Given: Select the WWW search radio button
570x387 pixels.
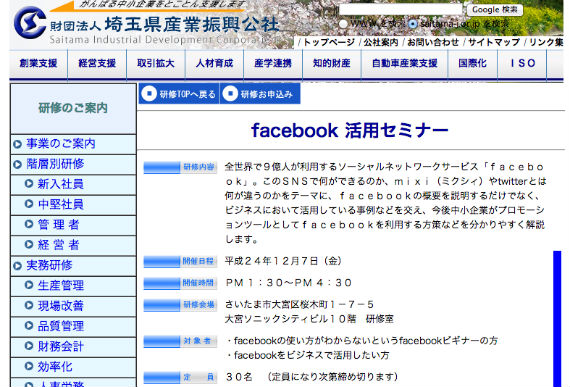Looking at the screenshot, I should pos(343,24).
